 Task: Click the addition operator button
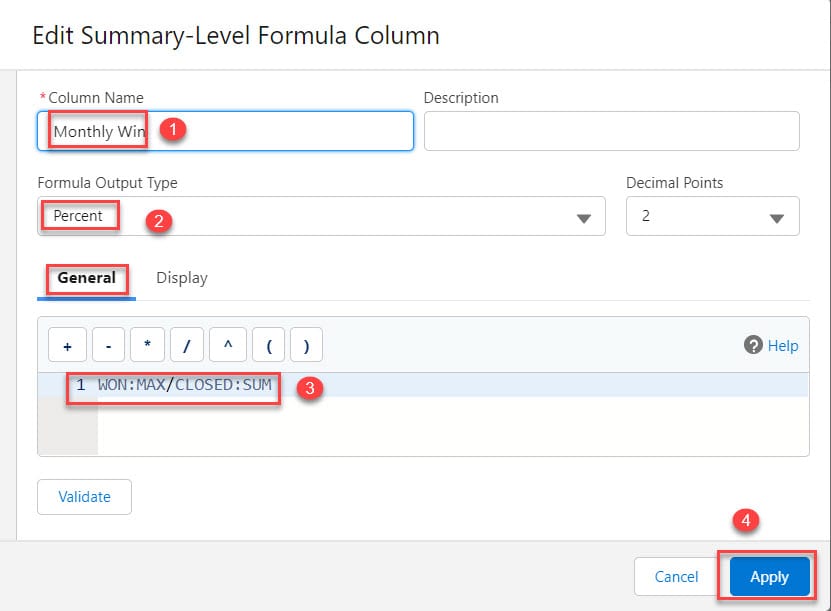[x=67, y=344]
